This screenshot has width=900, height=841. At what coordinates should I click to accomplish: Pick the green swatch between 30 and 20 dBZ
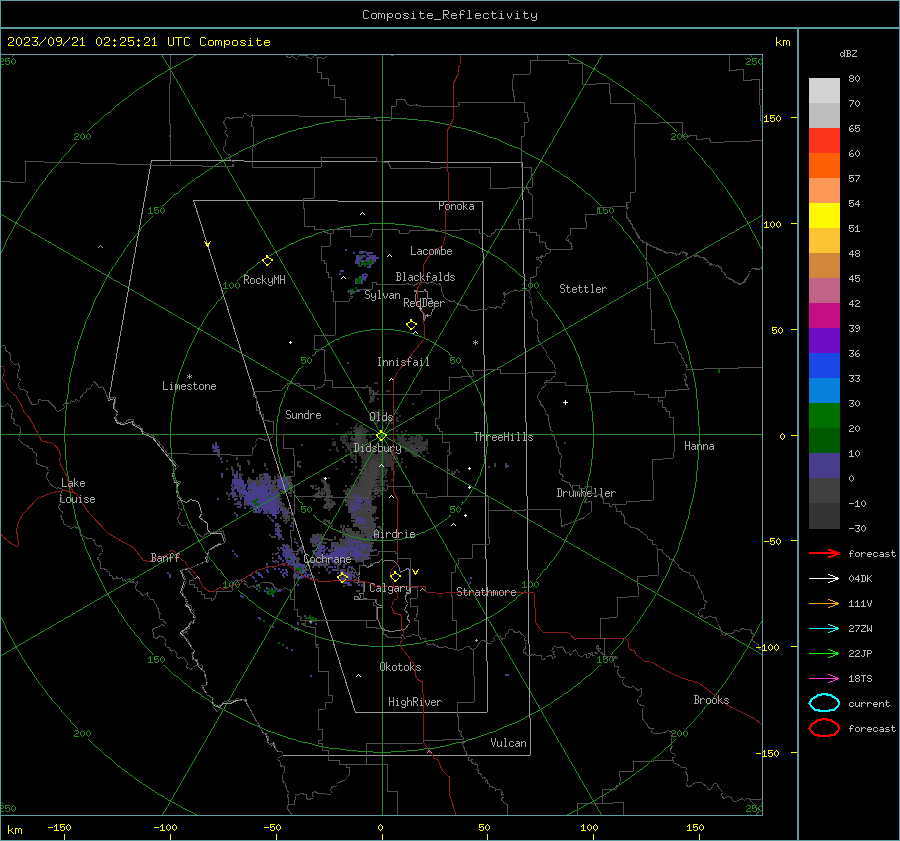824,416
